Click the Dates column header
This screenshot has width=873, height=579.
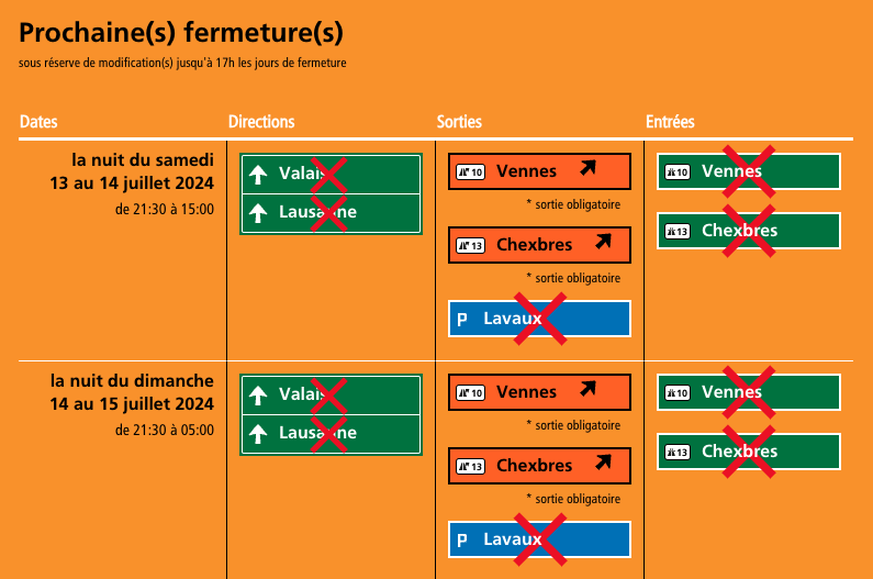(39, 122)
